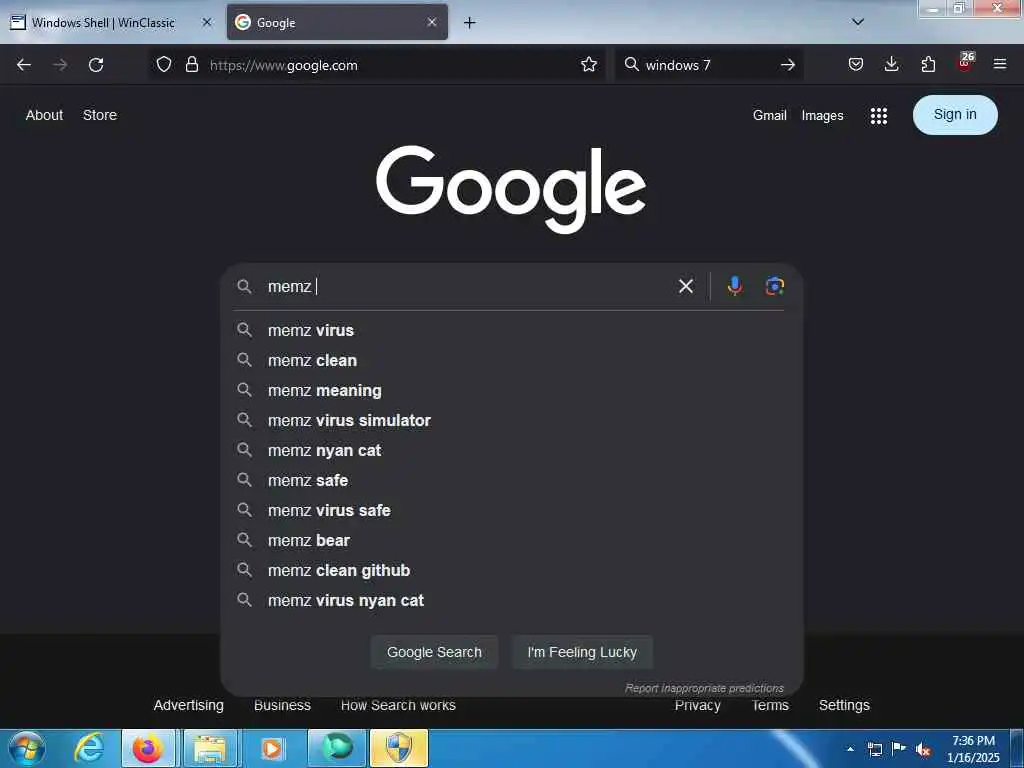The image size is (1024, 768).
Task: Open the Images link
Action: 822,116
